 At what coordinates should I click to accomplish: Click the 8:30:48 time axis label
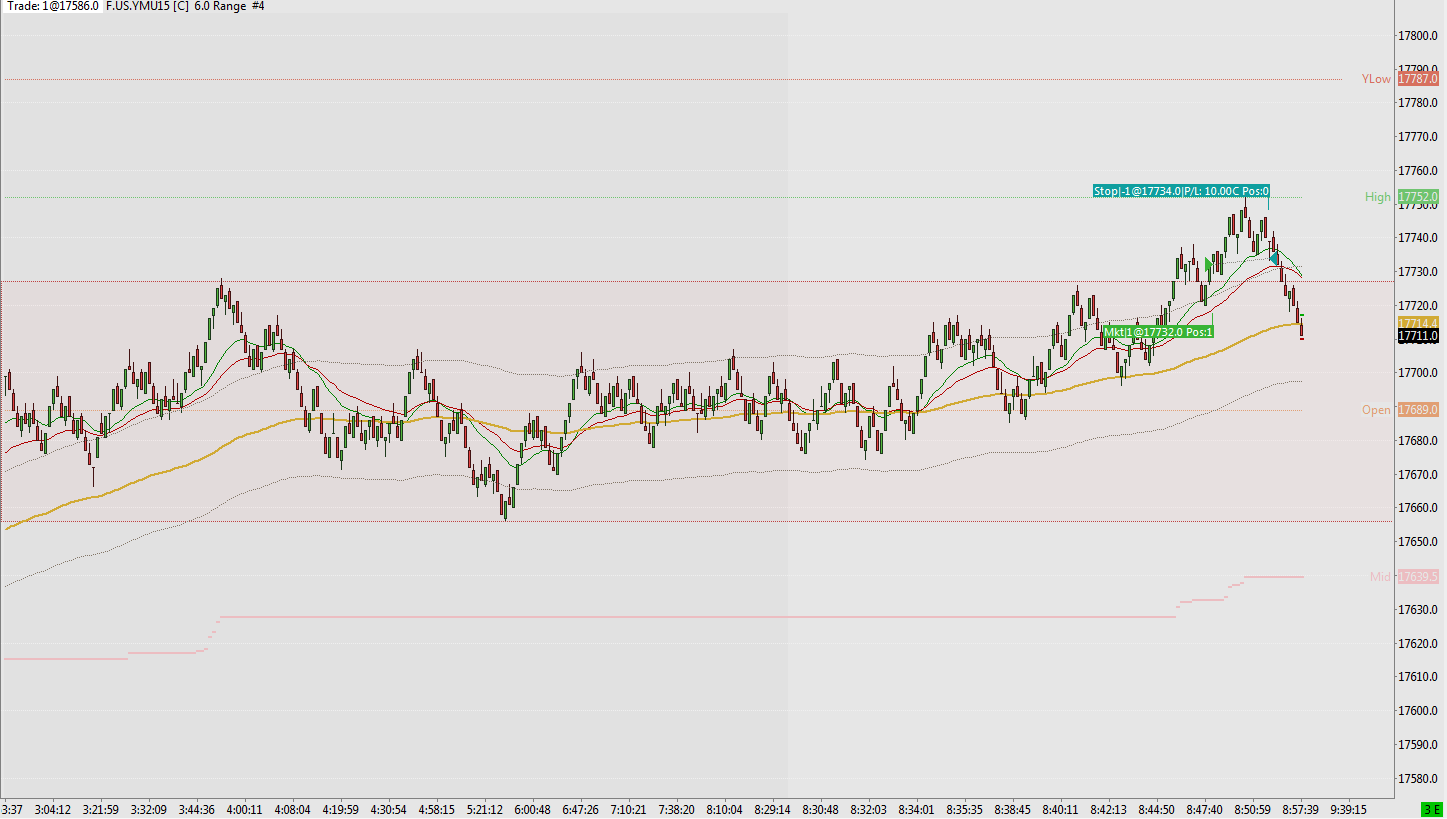[820, 809]
